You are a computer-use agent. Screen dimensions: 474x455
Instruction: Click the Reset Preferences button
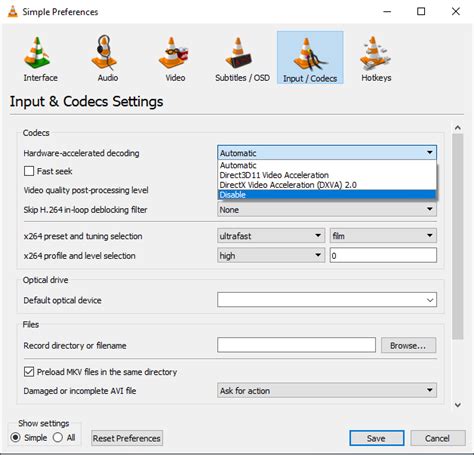click(x=127, y=438)
